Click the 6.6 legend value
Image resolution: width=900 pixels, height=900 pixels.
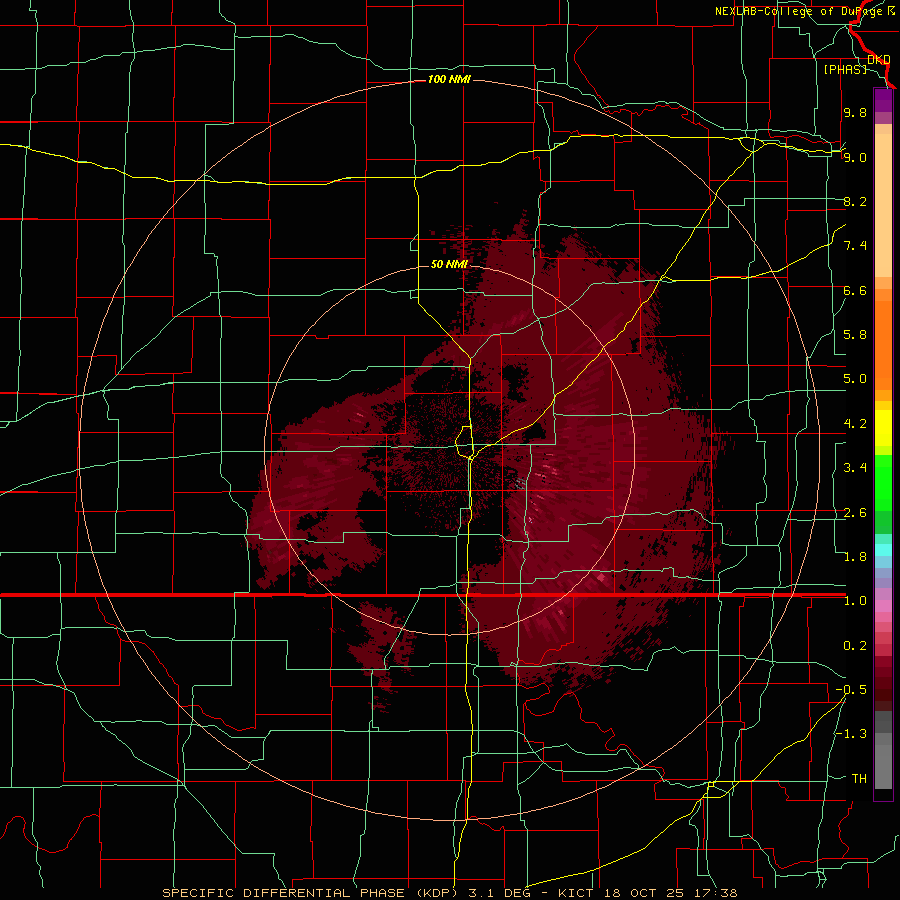pos(855,290)
